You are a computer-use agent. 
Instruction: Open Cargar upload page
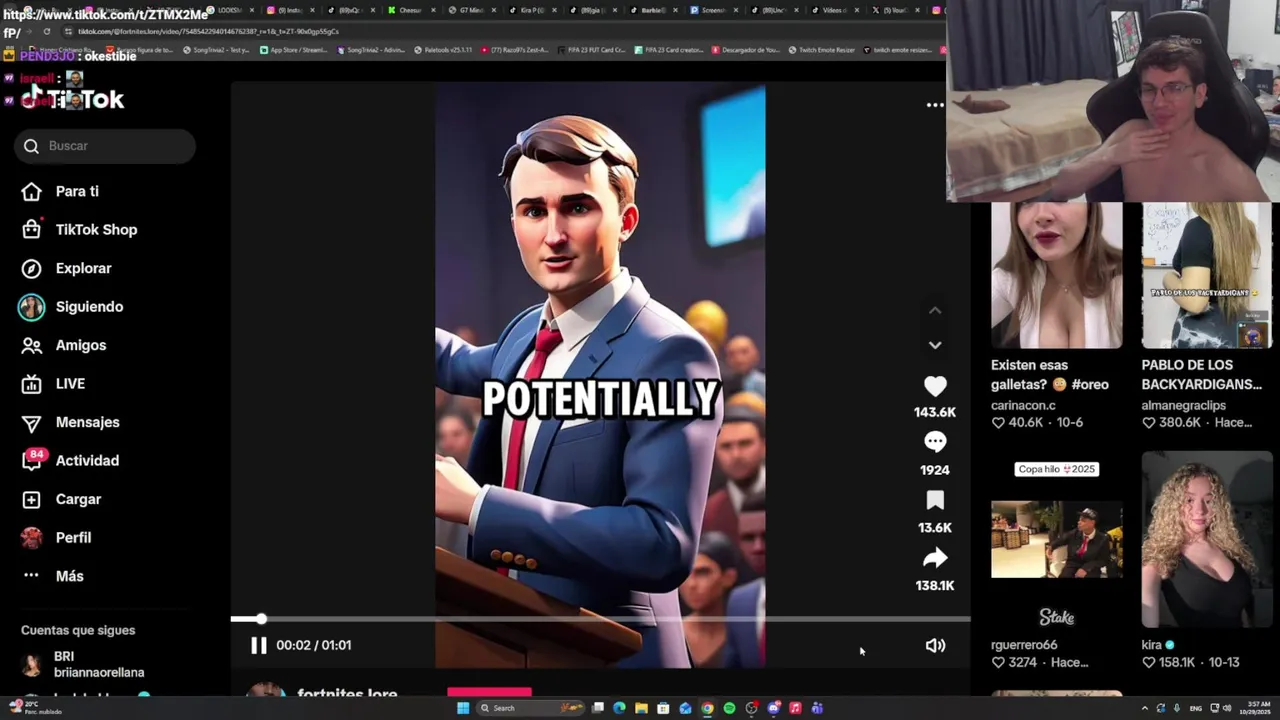[x=61, y=499]
